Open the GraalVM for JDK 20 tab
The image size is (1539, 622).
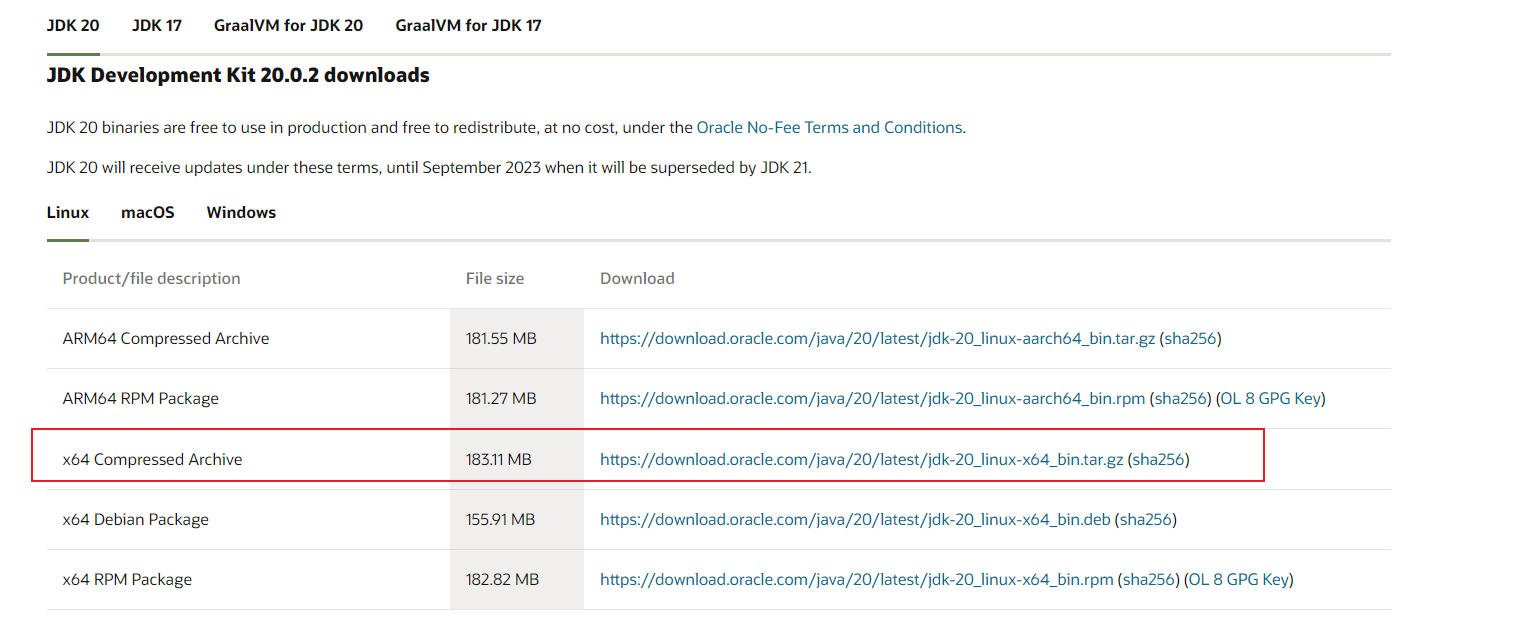288,25
